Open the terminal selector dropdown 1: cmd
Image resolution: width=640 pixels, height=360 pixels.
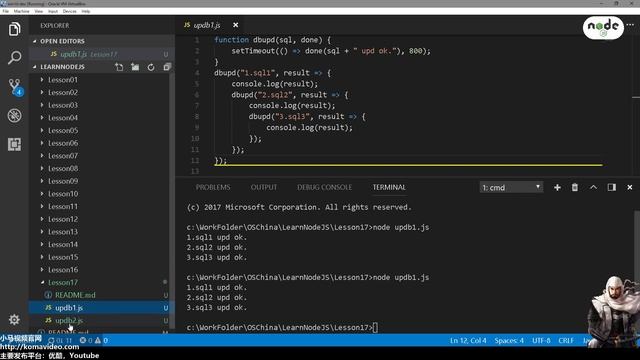tap(511, 187)
